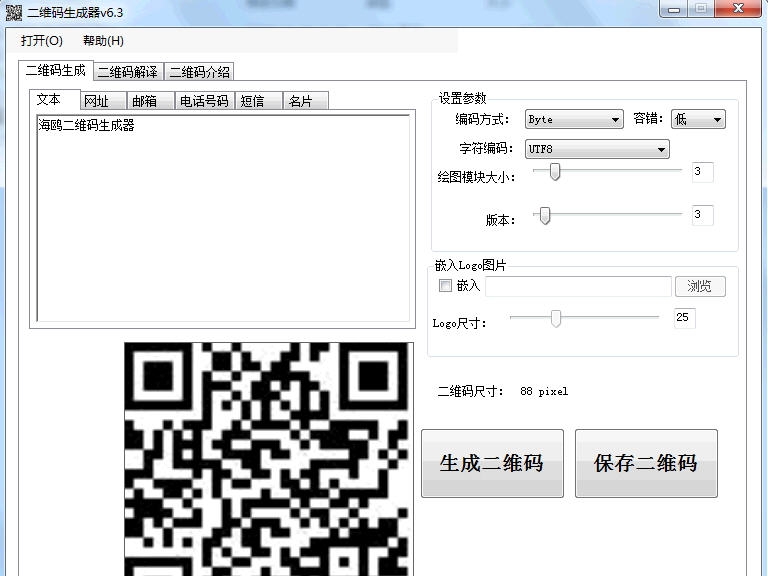The image size is (768, 576).
Task: Click the generated QR code image
Action: click(268, 459)
